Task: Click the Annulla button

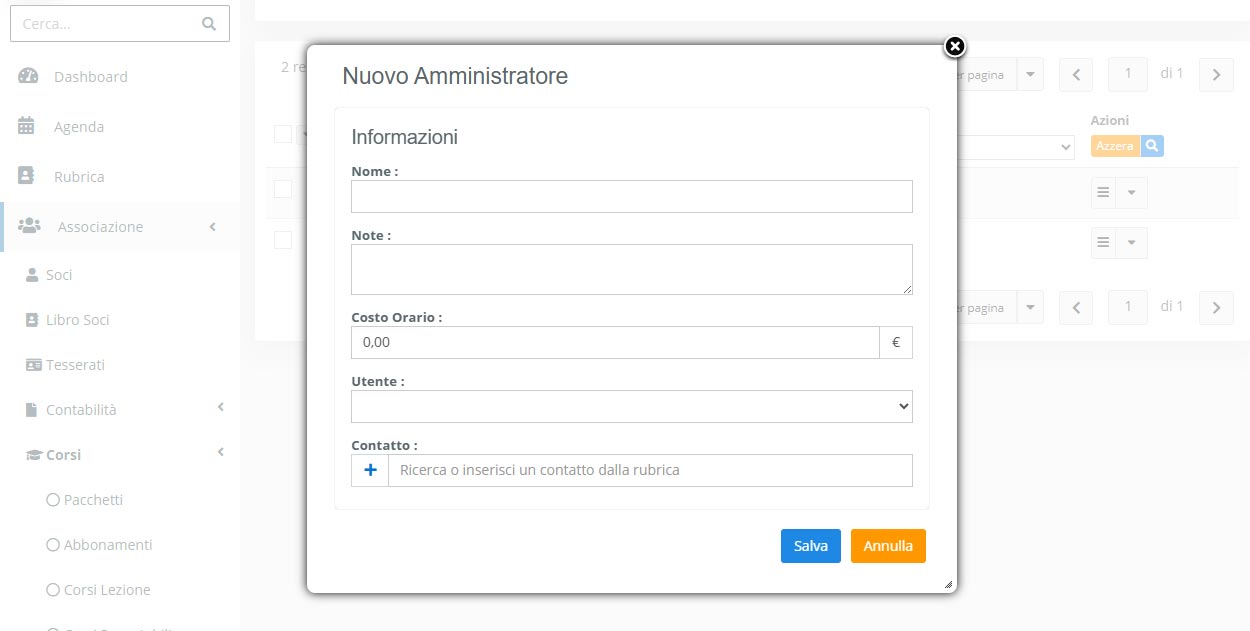Action: [888, 546]
